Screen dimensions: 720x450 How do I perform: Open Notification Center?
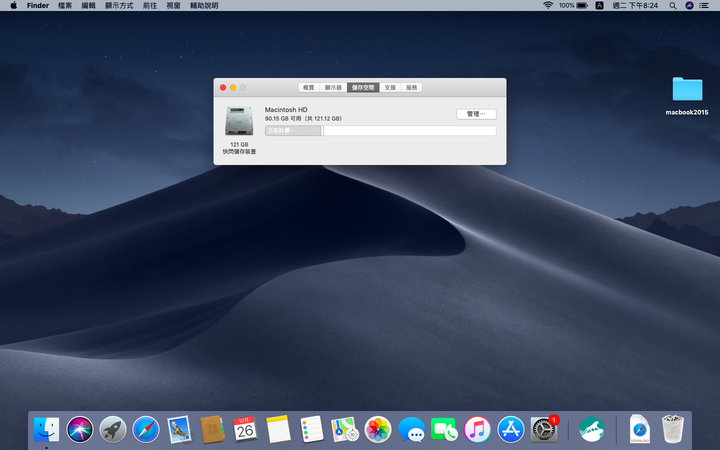[x=704, y=6]
